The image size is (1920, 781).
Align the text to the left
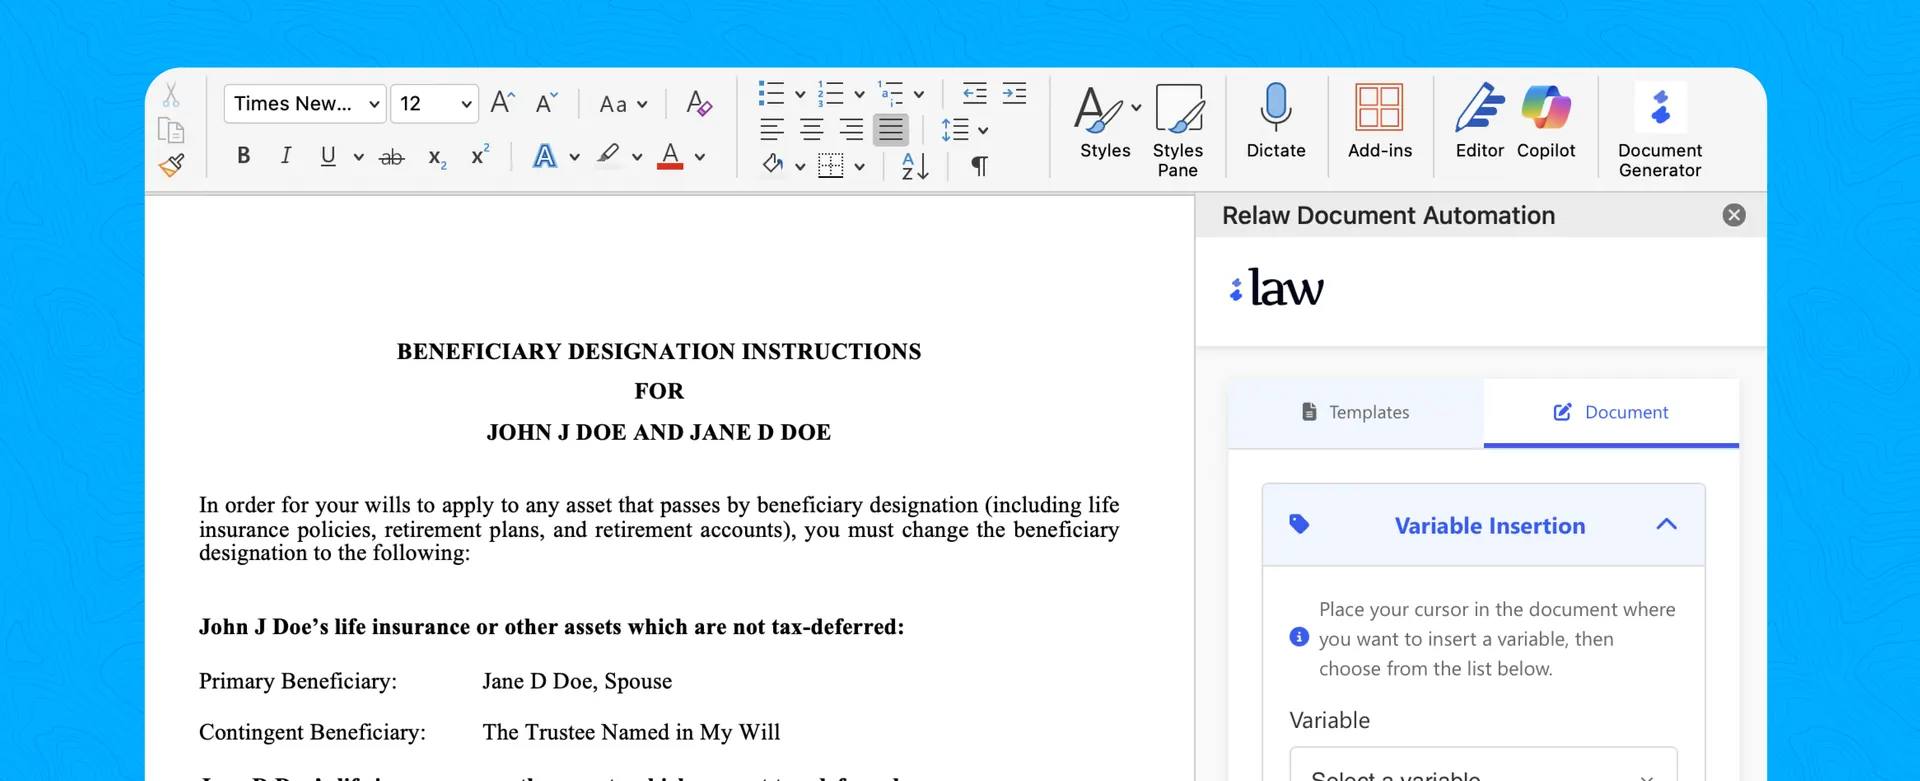[771, 130]
